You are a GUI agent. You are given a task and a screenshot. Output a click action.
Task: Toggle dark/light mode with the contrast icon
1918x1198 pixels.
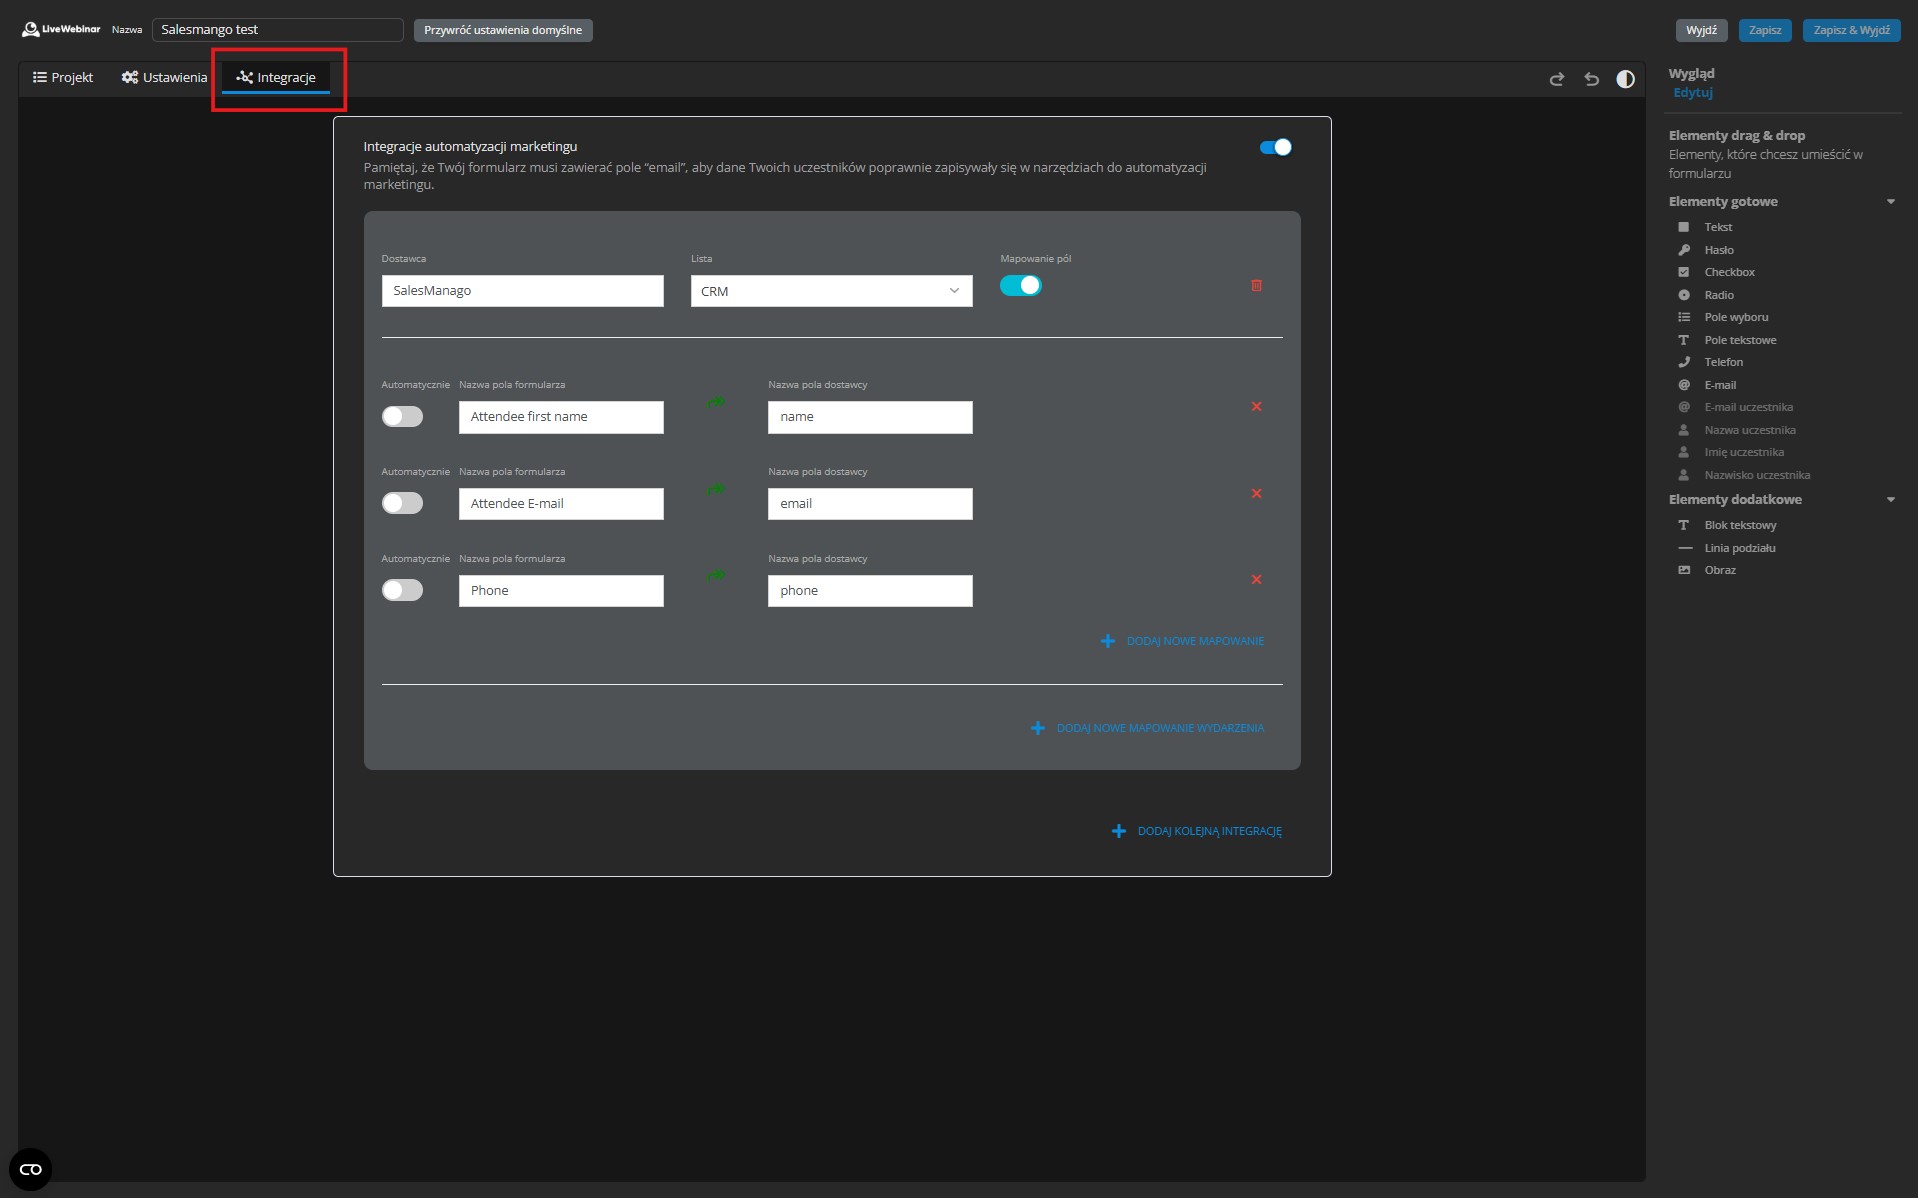1625,80
